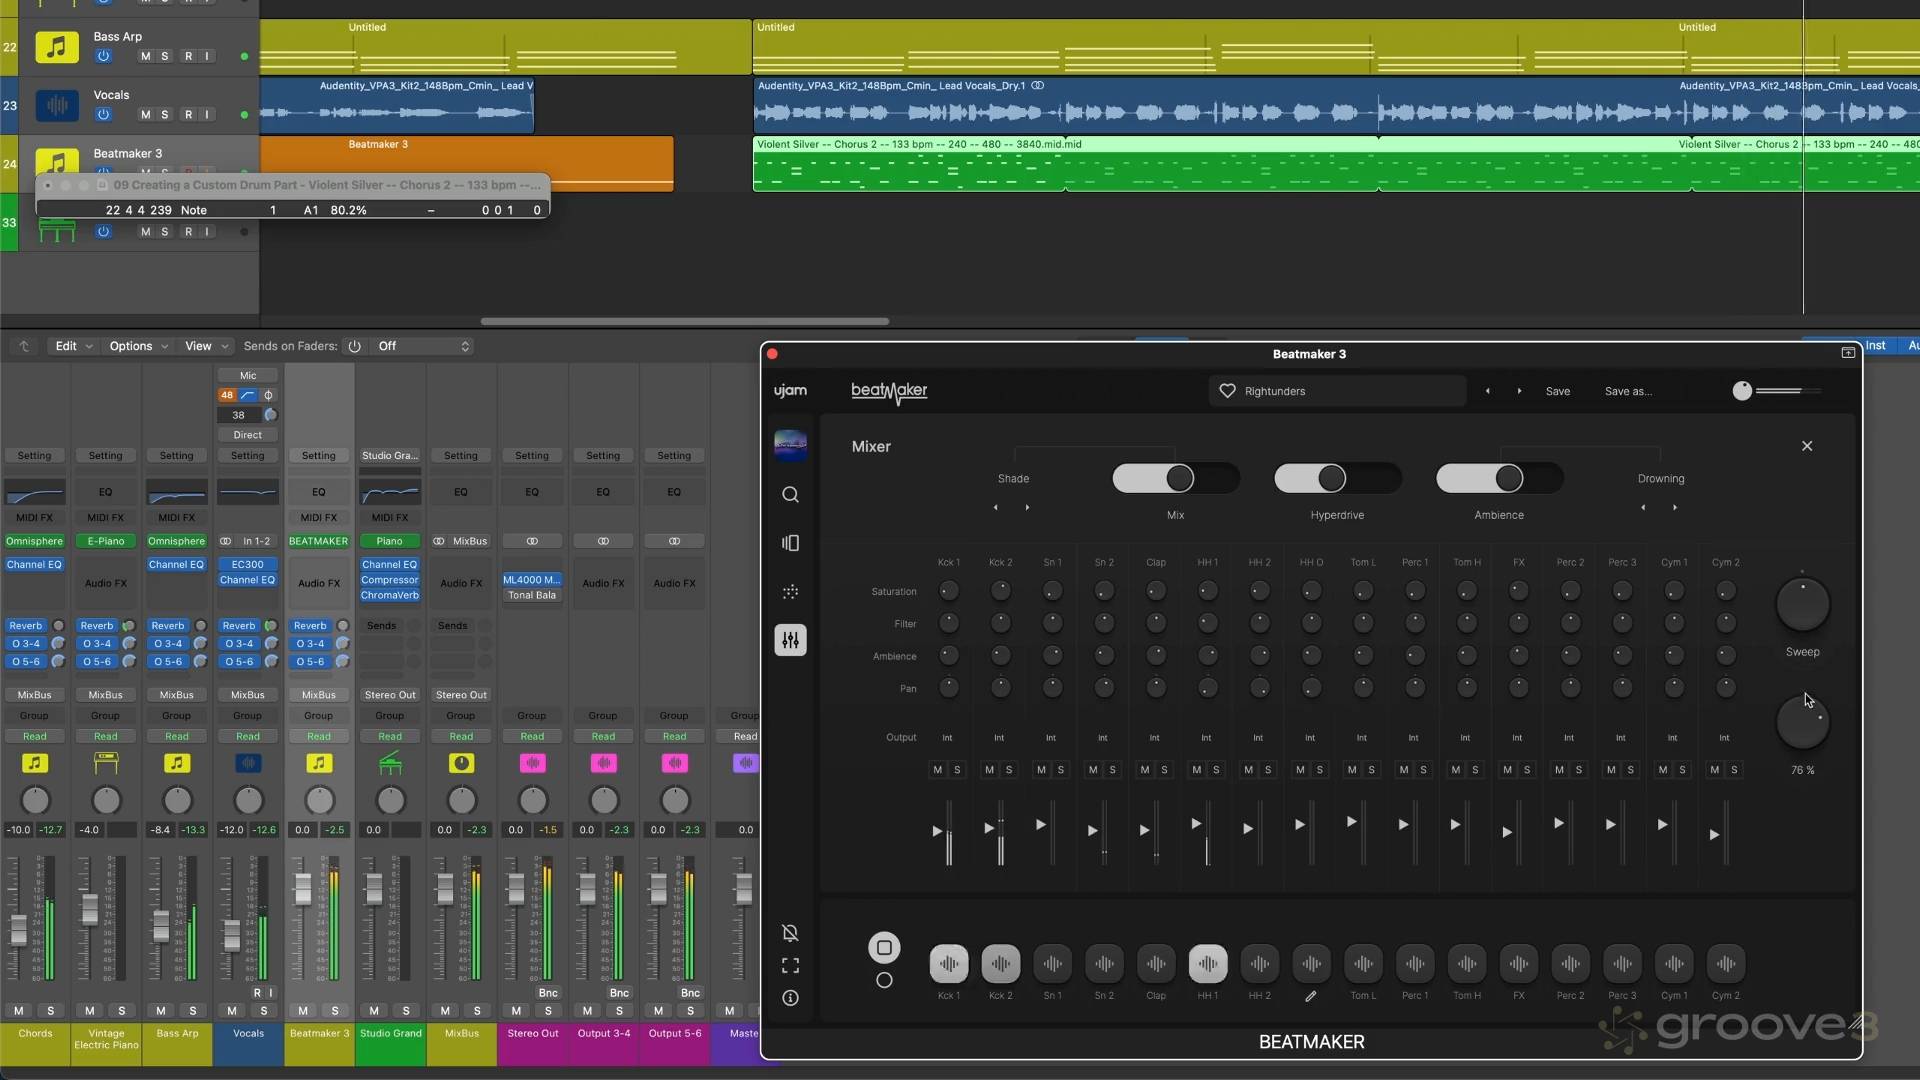Select the Mixer faders icon in Beatmaker sidebar

(x=790, y=640)
